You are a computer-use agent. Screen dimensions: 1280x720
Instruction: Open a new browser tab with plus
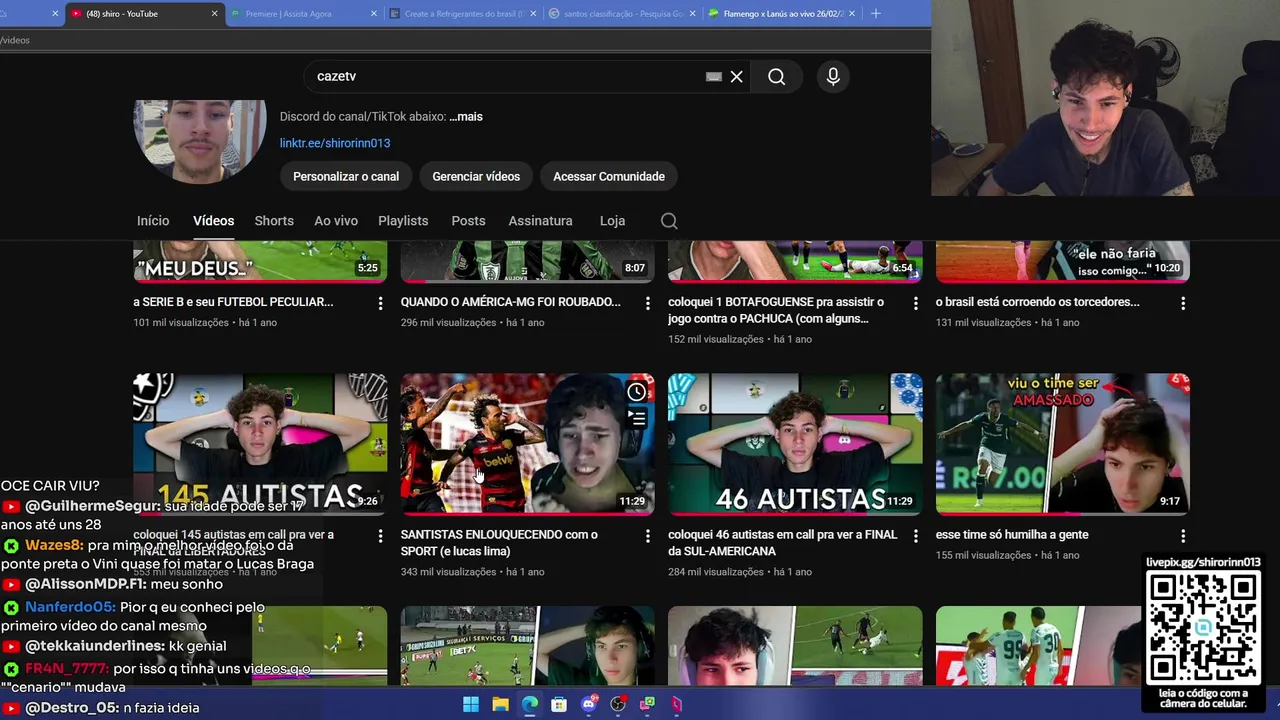click(x=876, y=13)
